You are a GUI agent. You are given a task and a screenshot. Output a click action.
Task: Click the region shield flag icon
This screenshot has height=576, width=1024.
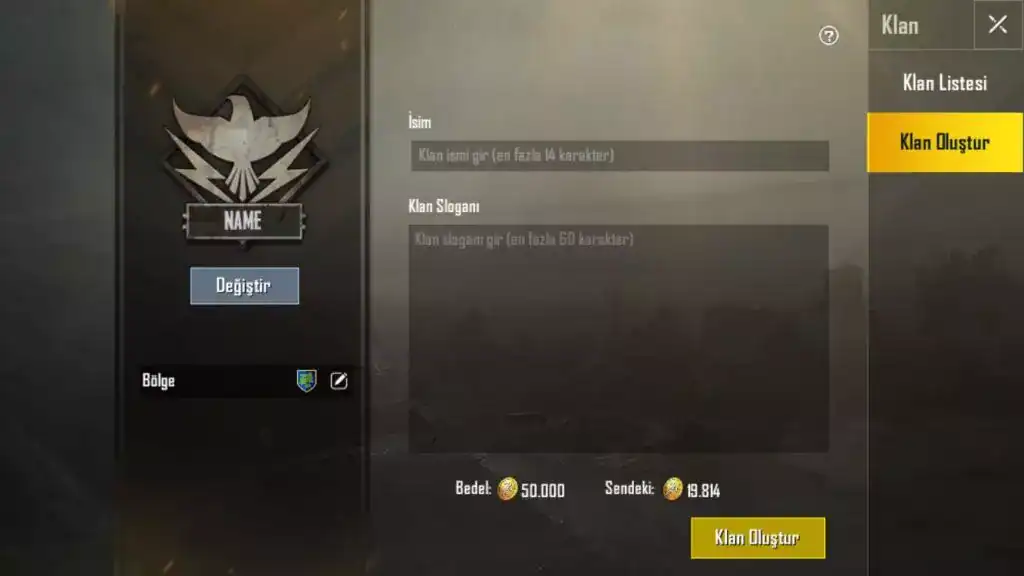306,380
